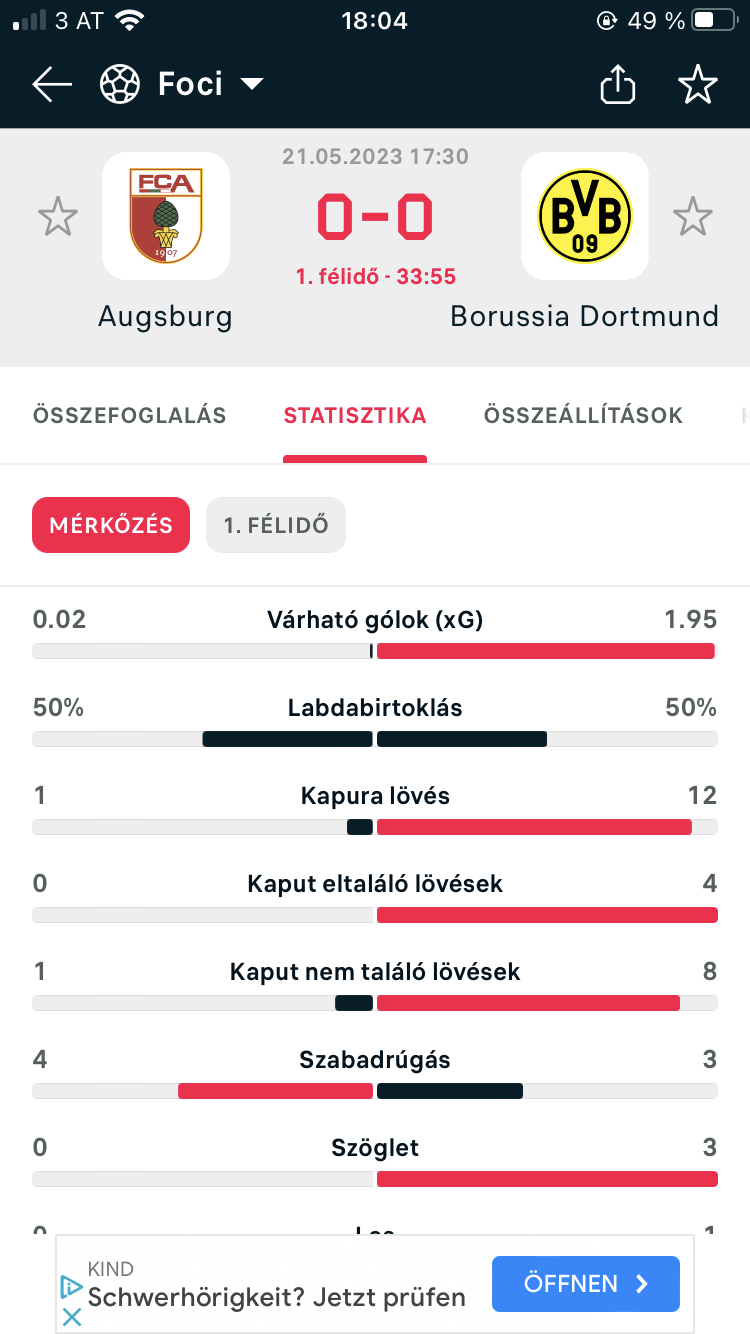Open the FC Augsburg team logo
The height and width of the screenshot is (1334, 750).
tap(166, 216)
